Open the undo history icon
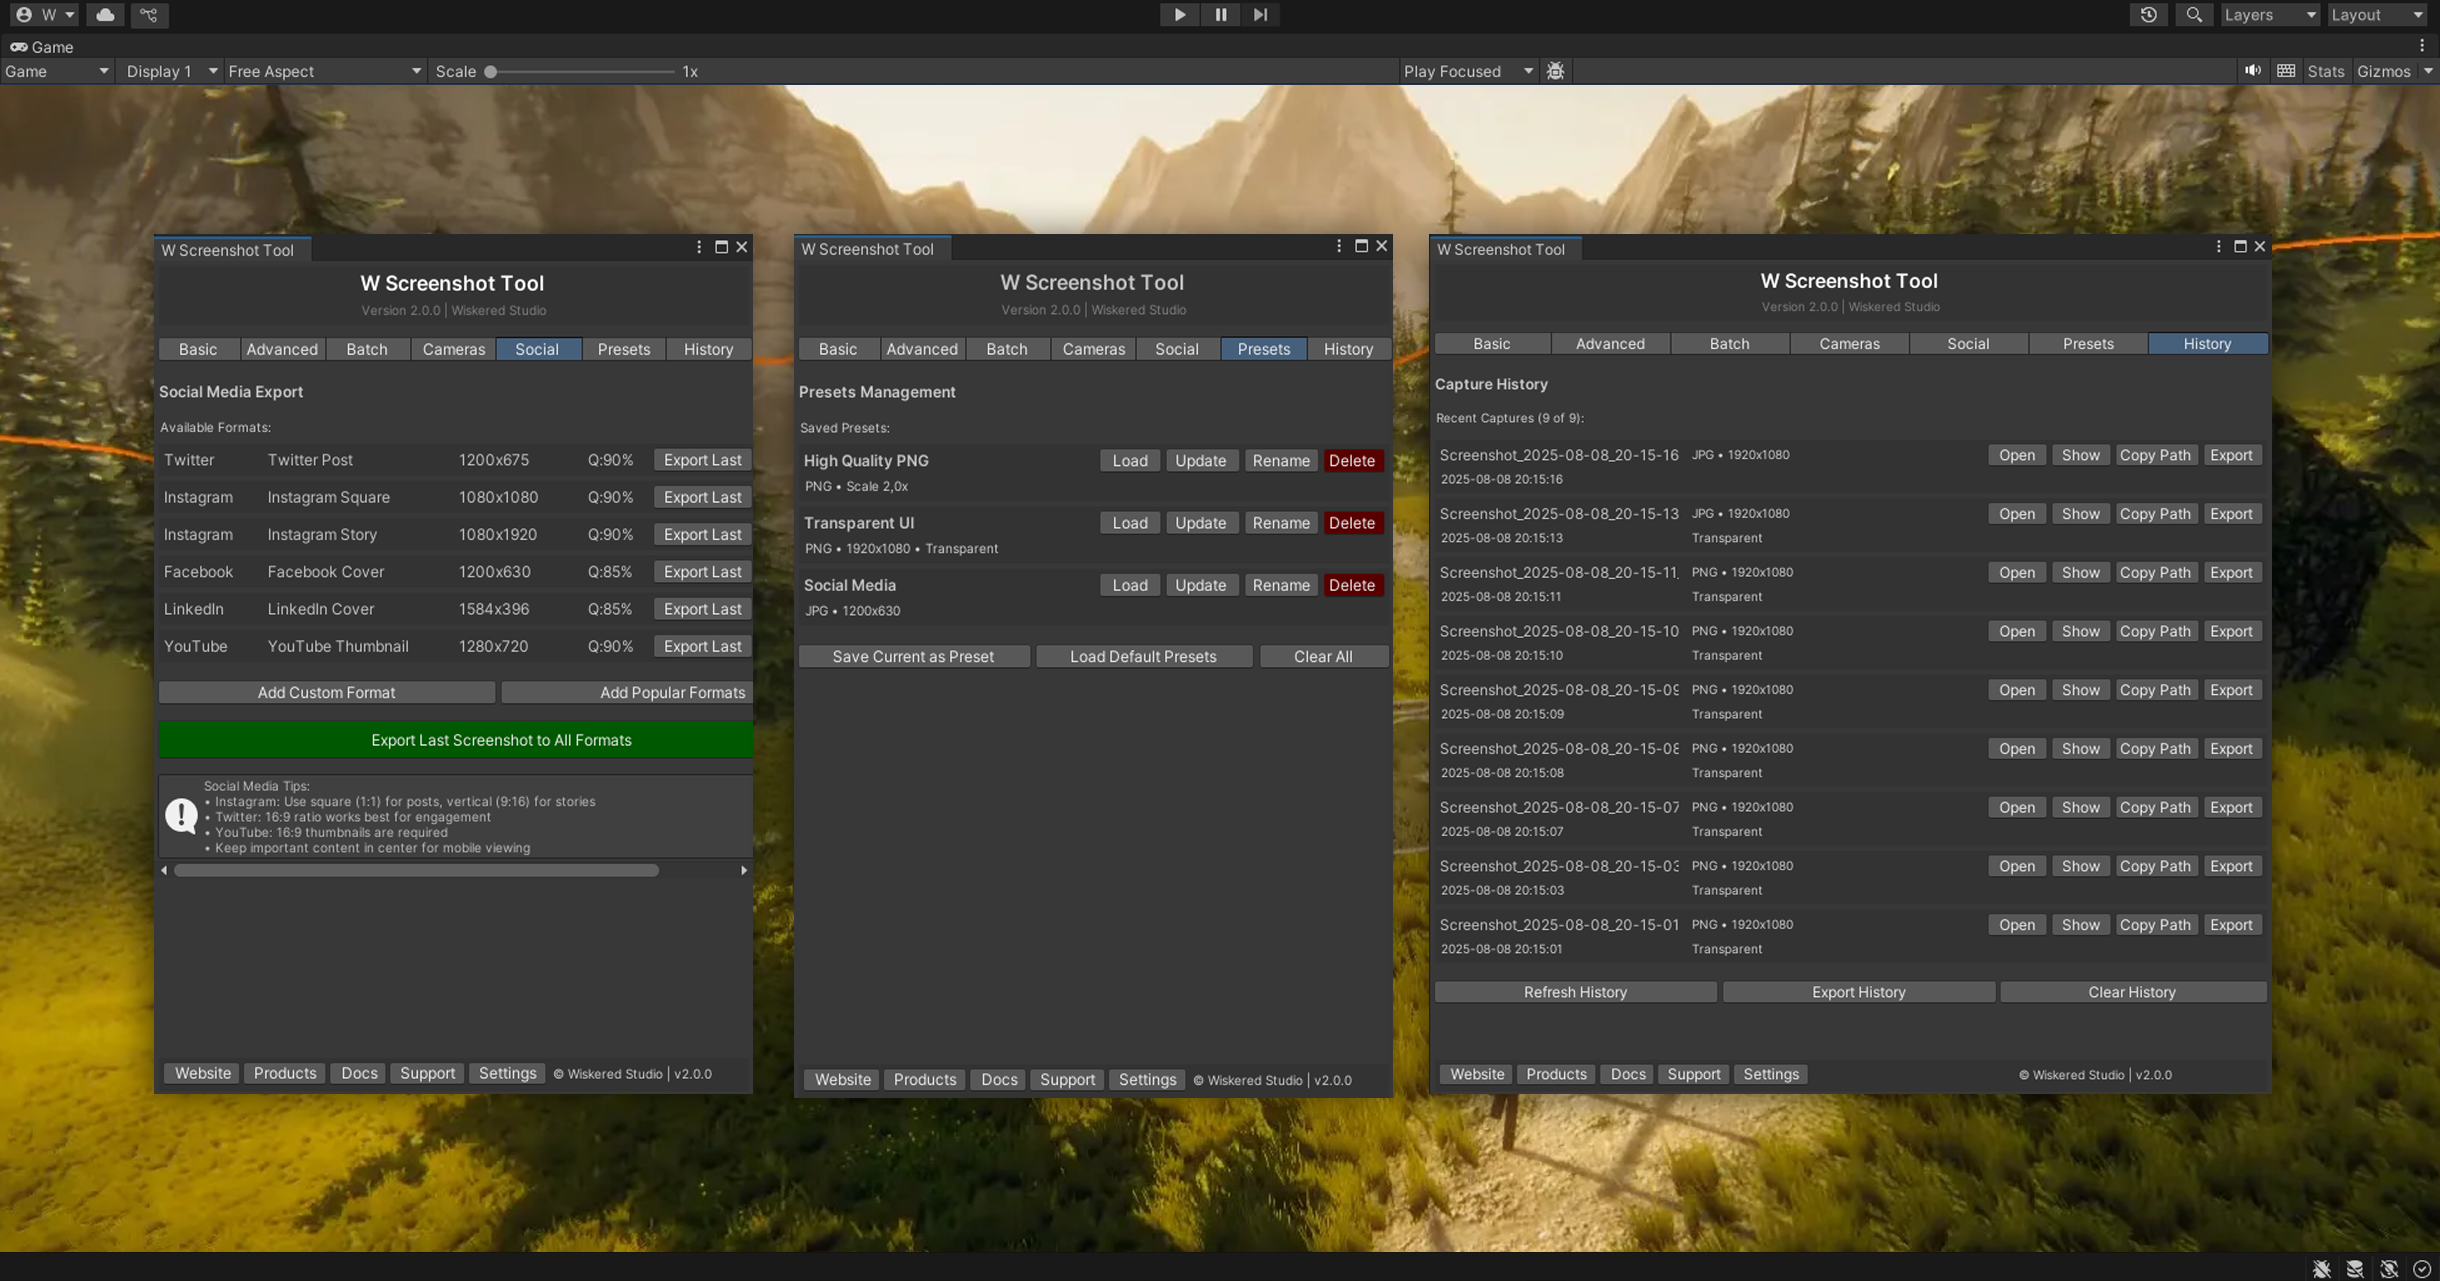Screen dimensions: 2440x1281 2148,15
